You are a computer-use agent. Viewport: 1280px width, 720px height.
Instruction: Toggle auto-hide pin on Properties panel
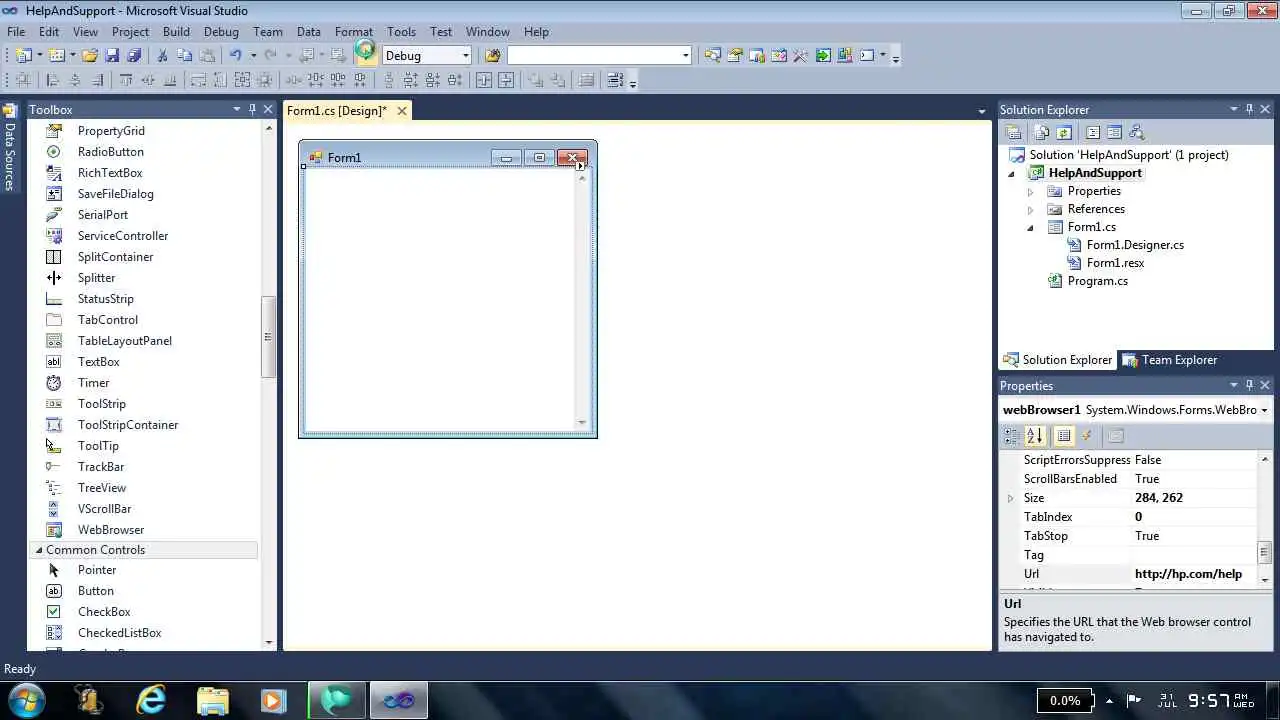click(x=1249, y=385)
